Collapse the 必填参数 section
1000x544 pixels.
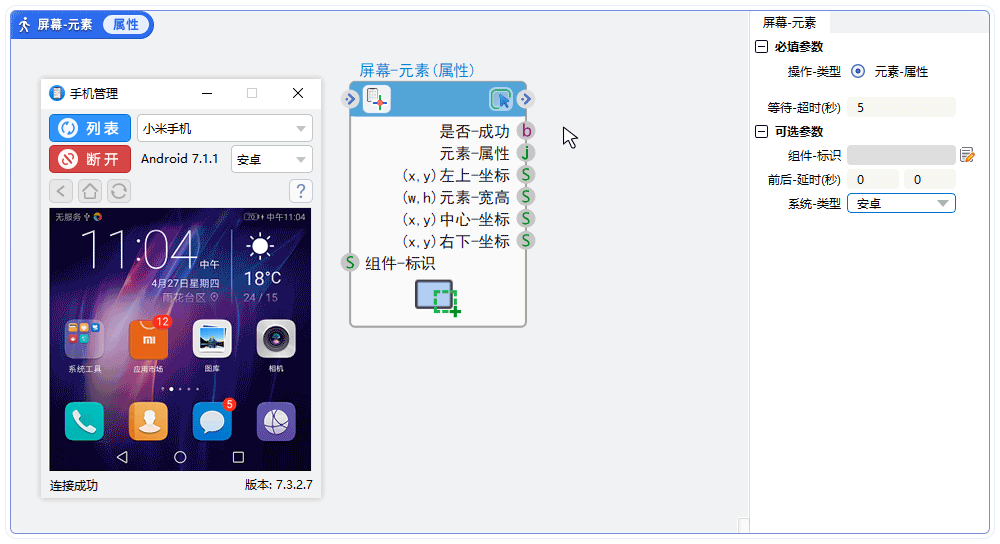pyautogui.click(x=761, y=47)
